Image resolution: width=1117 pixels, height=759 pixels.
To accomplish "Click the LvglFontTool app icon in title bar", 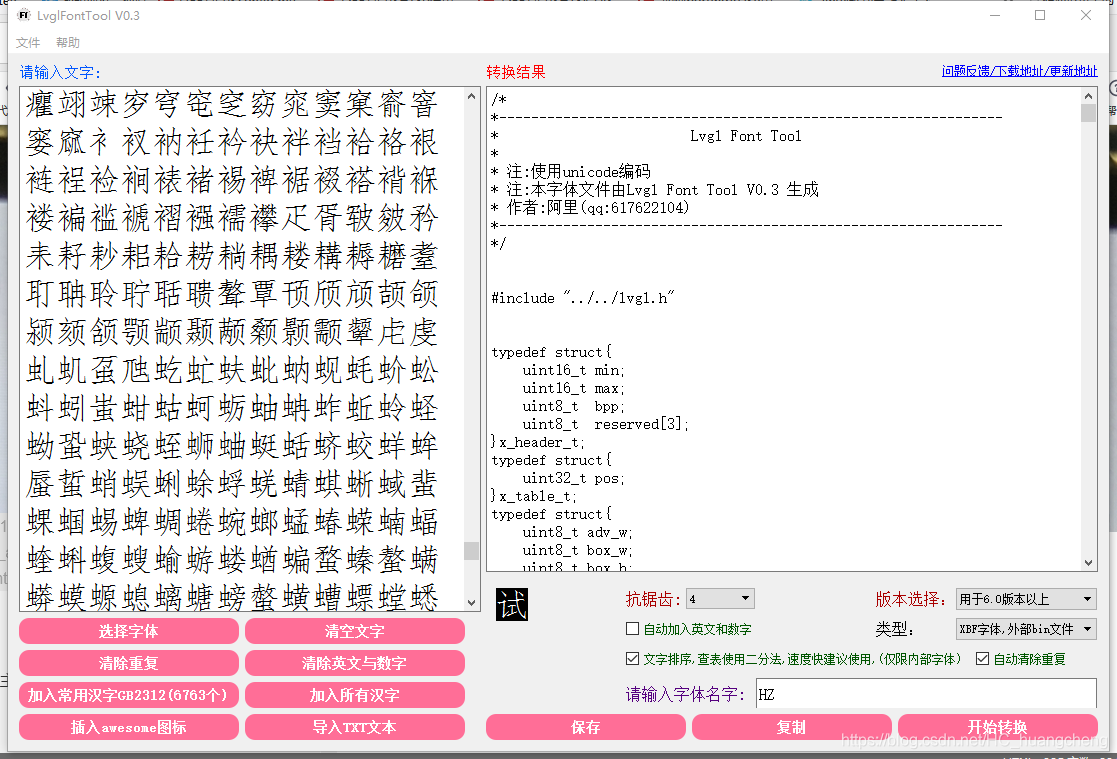I will point(24,15).
